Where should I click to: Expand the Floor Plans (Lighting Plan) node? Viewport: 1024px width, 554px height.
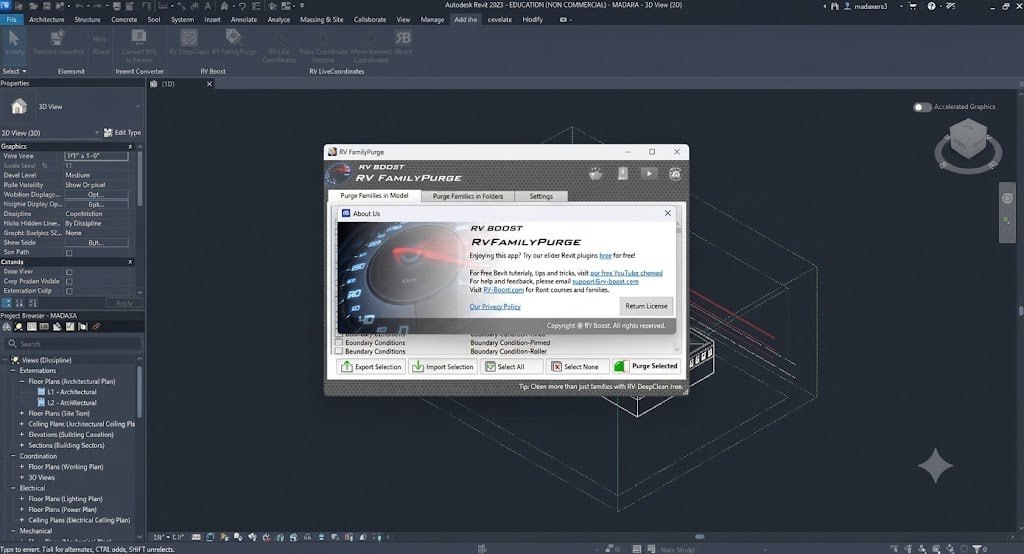[x=22, y=498]
